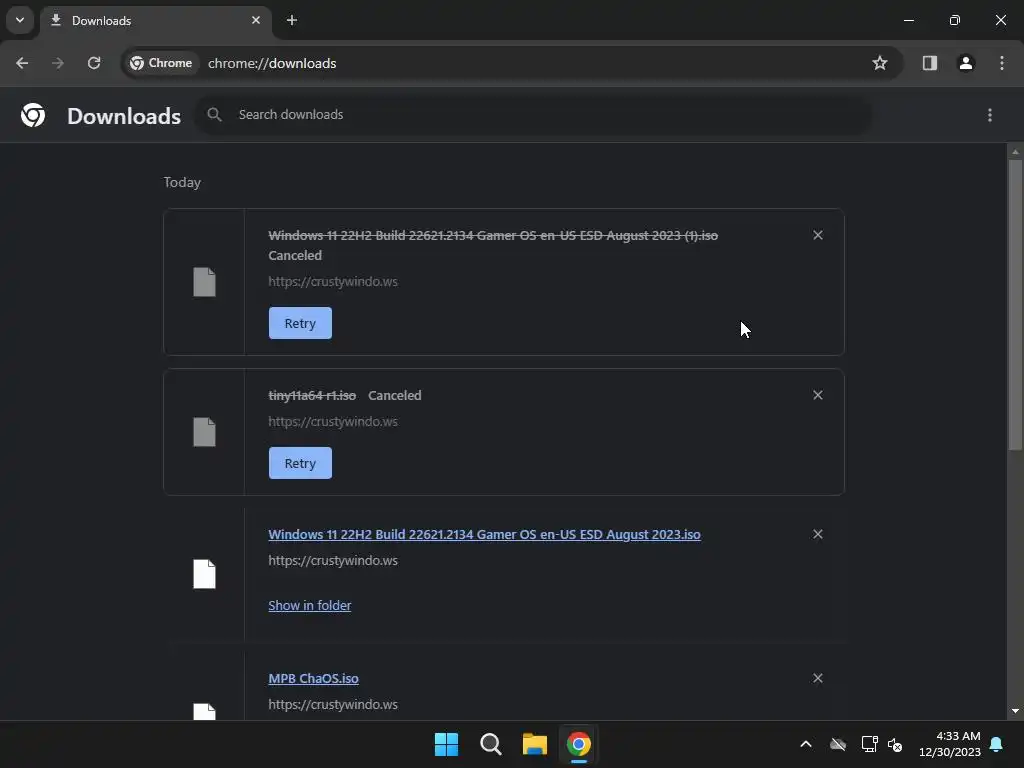Minimize the Chrome window
1024x768 pixels.
point(908,20)
